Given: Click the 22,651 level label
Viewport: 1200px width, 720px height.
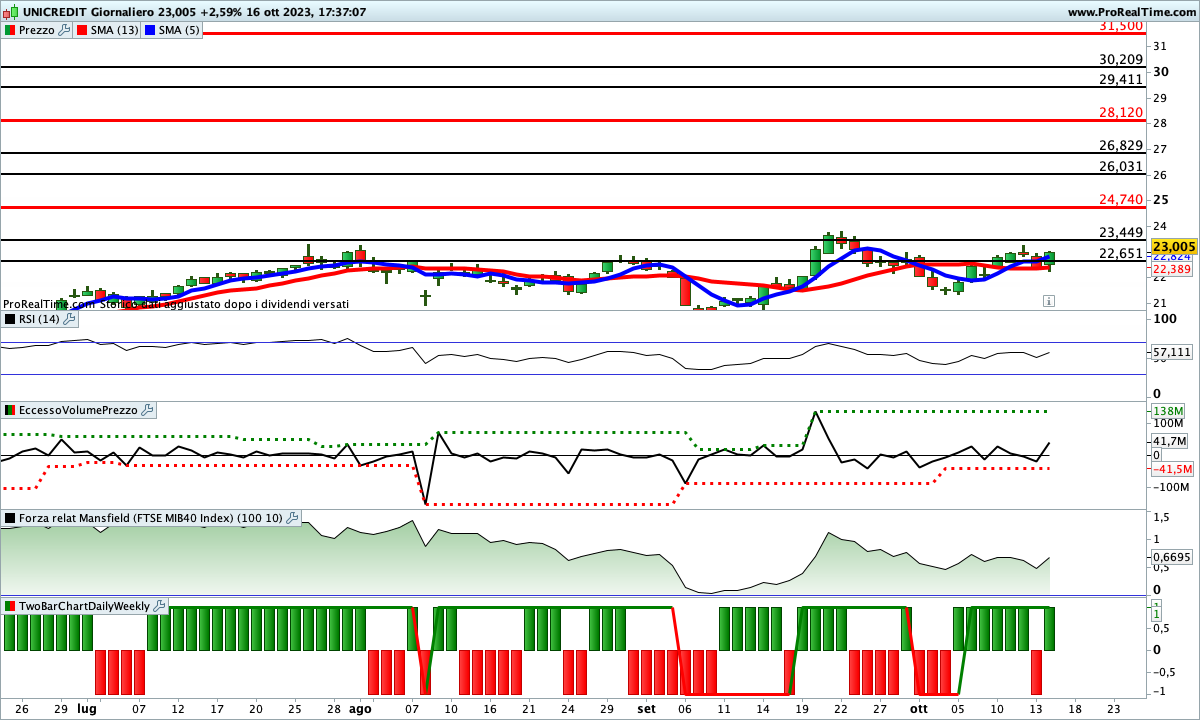Looking at the screenshot, I should (1121, 253).
